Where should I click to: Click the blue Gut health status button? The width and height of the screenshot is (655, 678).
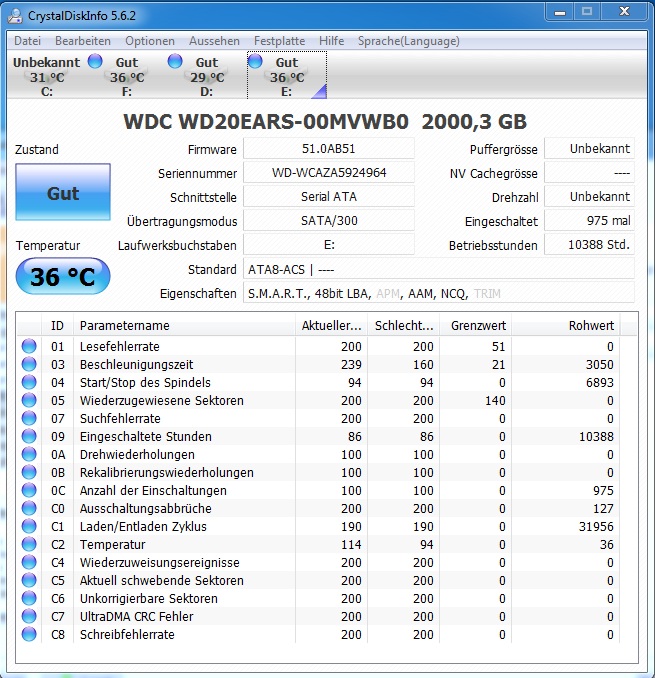click(x=63, y=192)
